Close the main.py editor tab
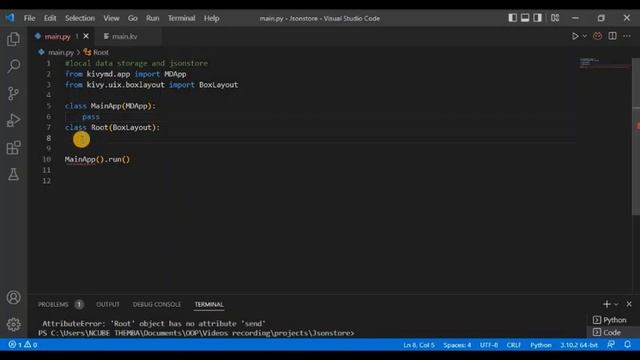The height and width of the screenshot is (360, 640). [x=86, y=36]
